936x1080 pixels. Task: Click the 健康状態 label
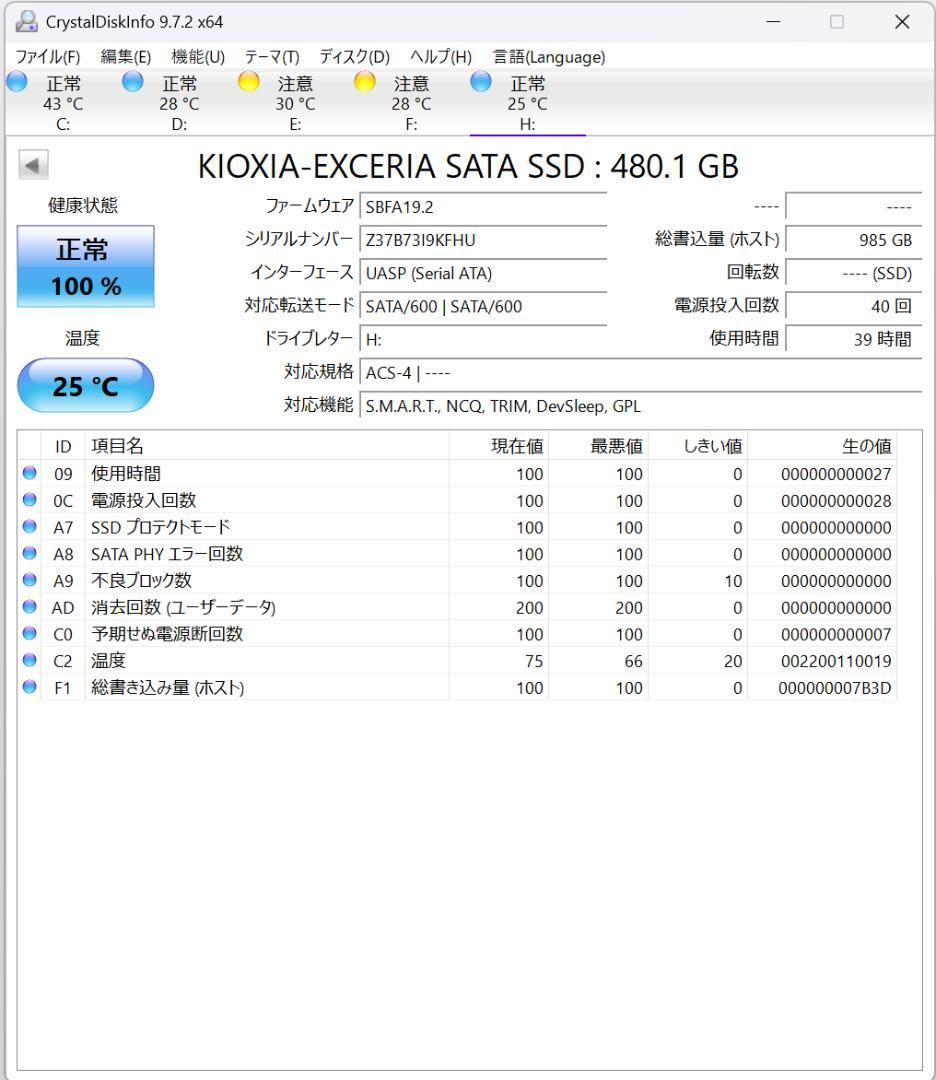click(x=83, y=205)
